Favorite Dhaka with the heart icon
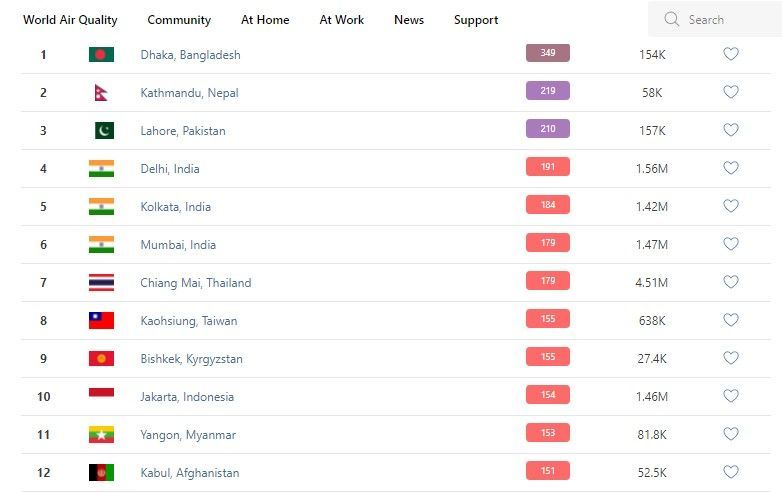Screen dimensions: 782x492 pos(731,54)
